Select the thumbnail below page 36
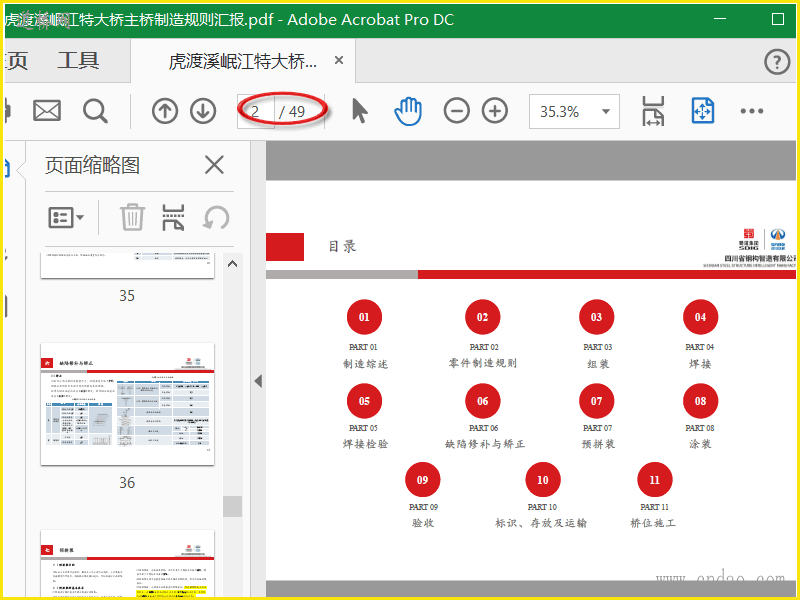The width and height of the screenshot is (800, 600). pos(128,564)
